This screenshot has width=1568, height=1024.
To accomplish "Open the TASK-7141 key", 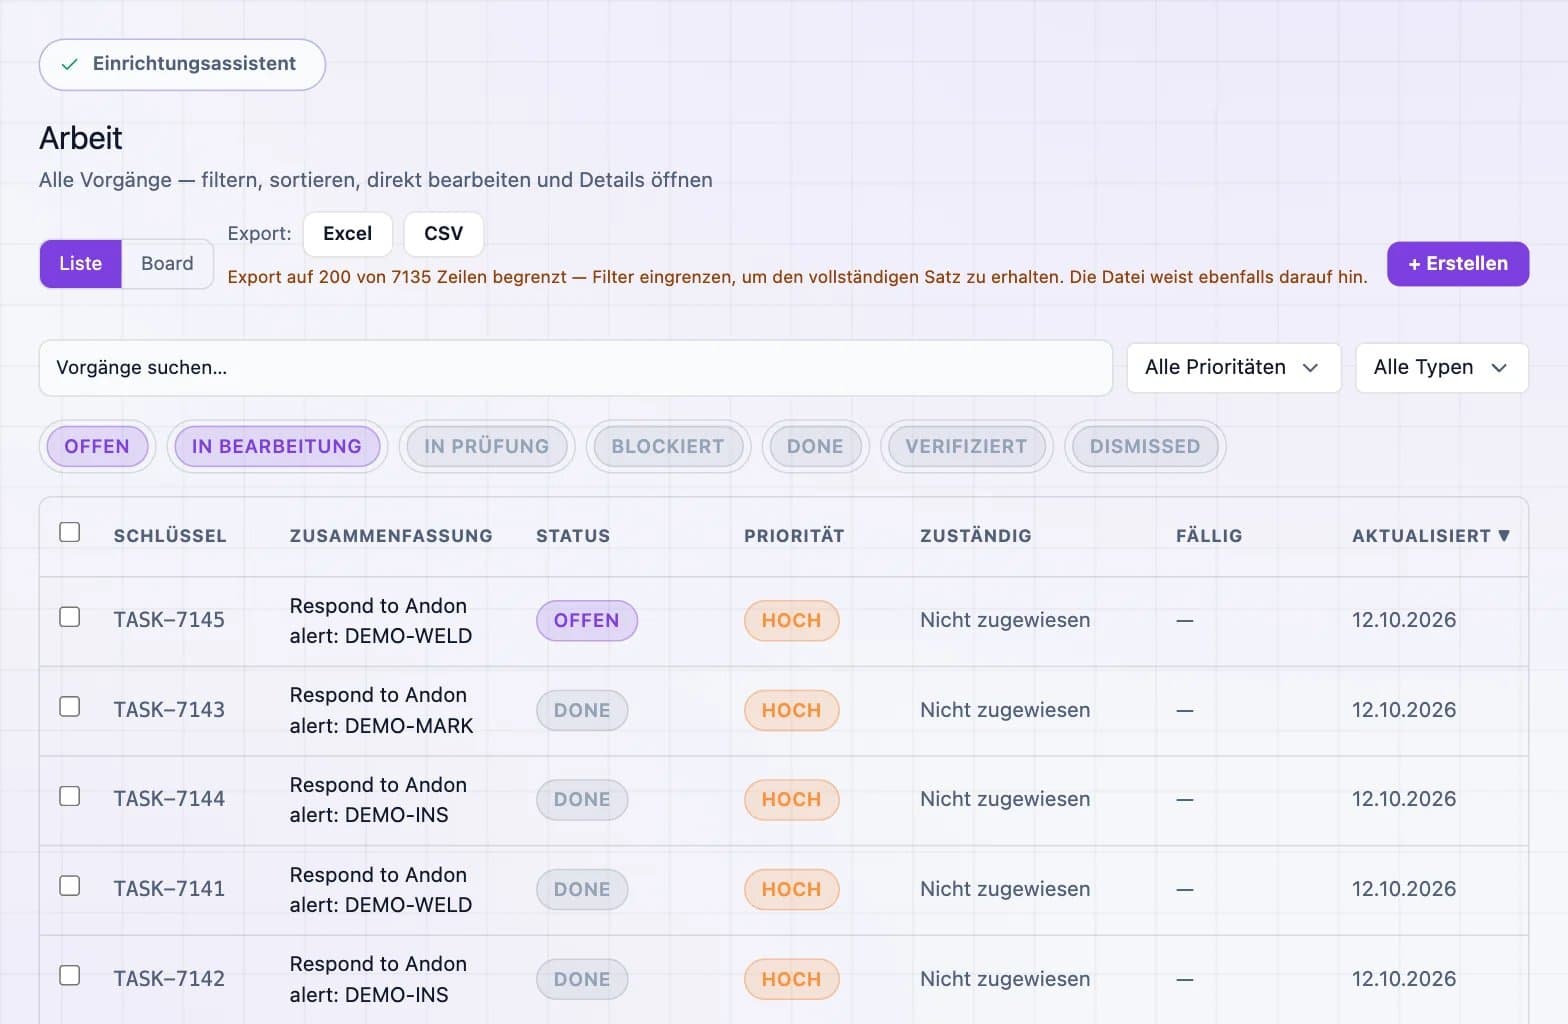I will (169, 889).
